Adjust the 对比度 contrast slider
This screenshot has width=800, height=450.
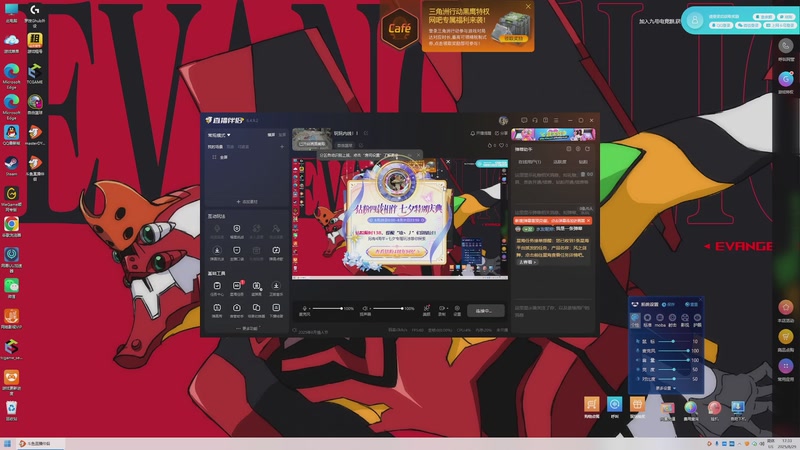[673, 379]
